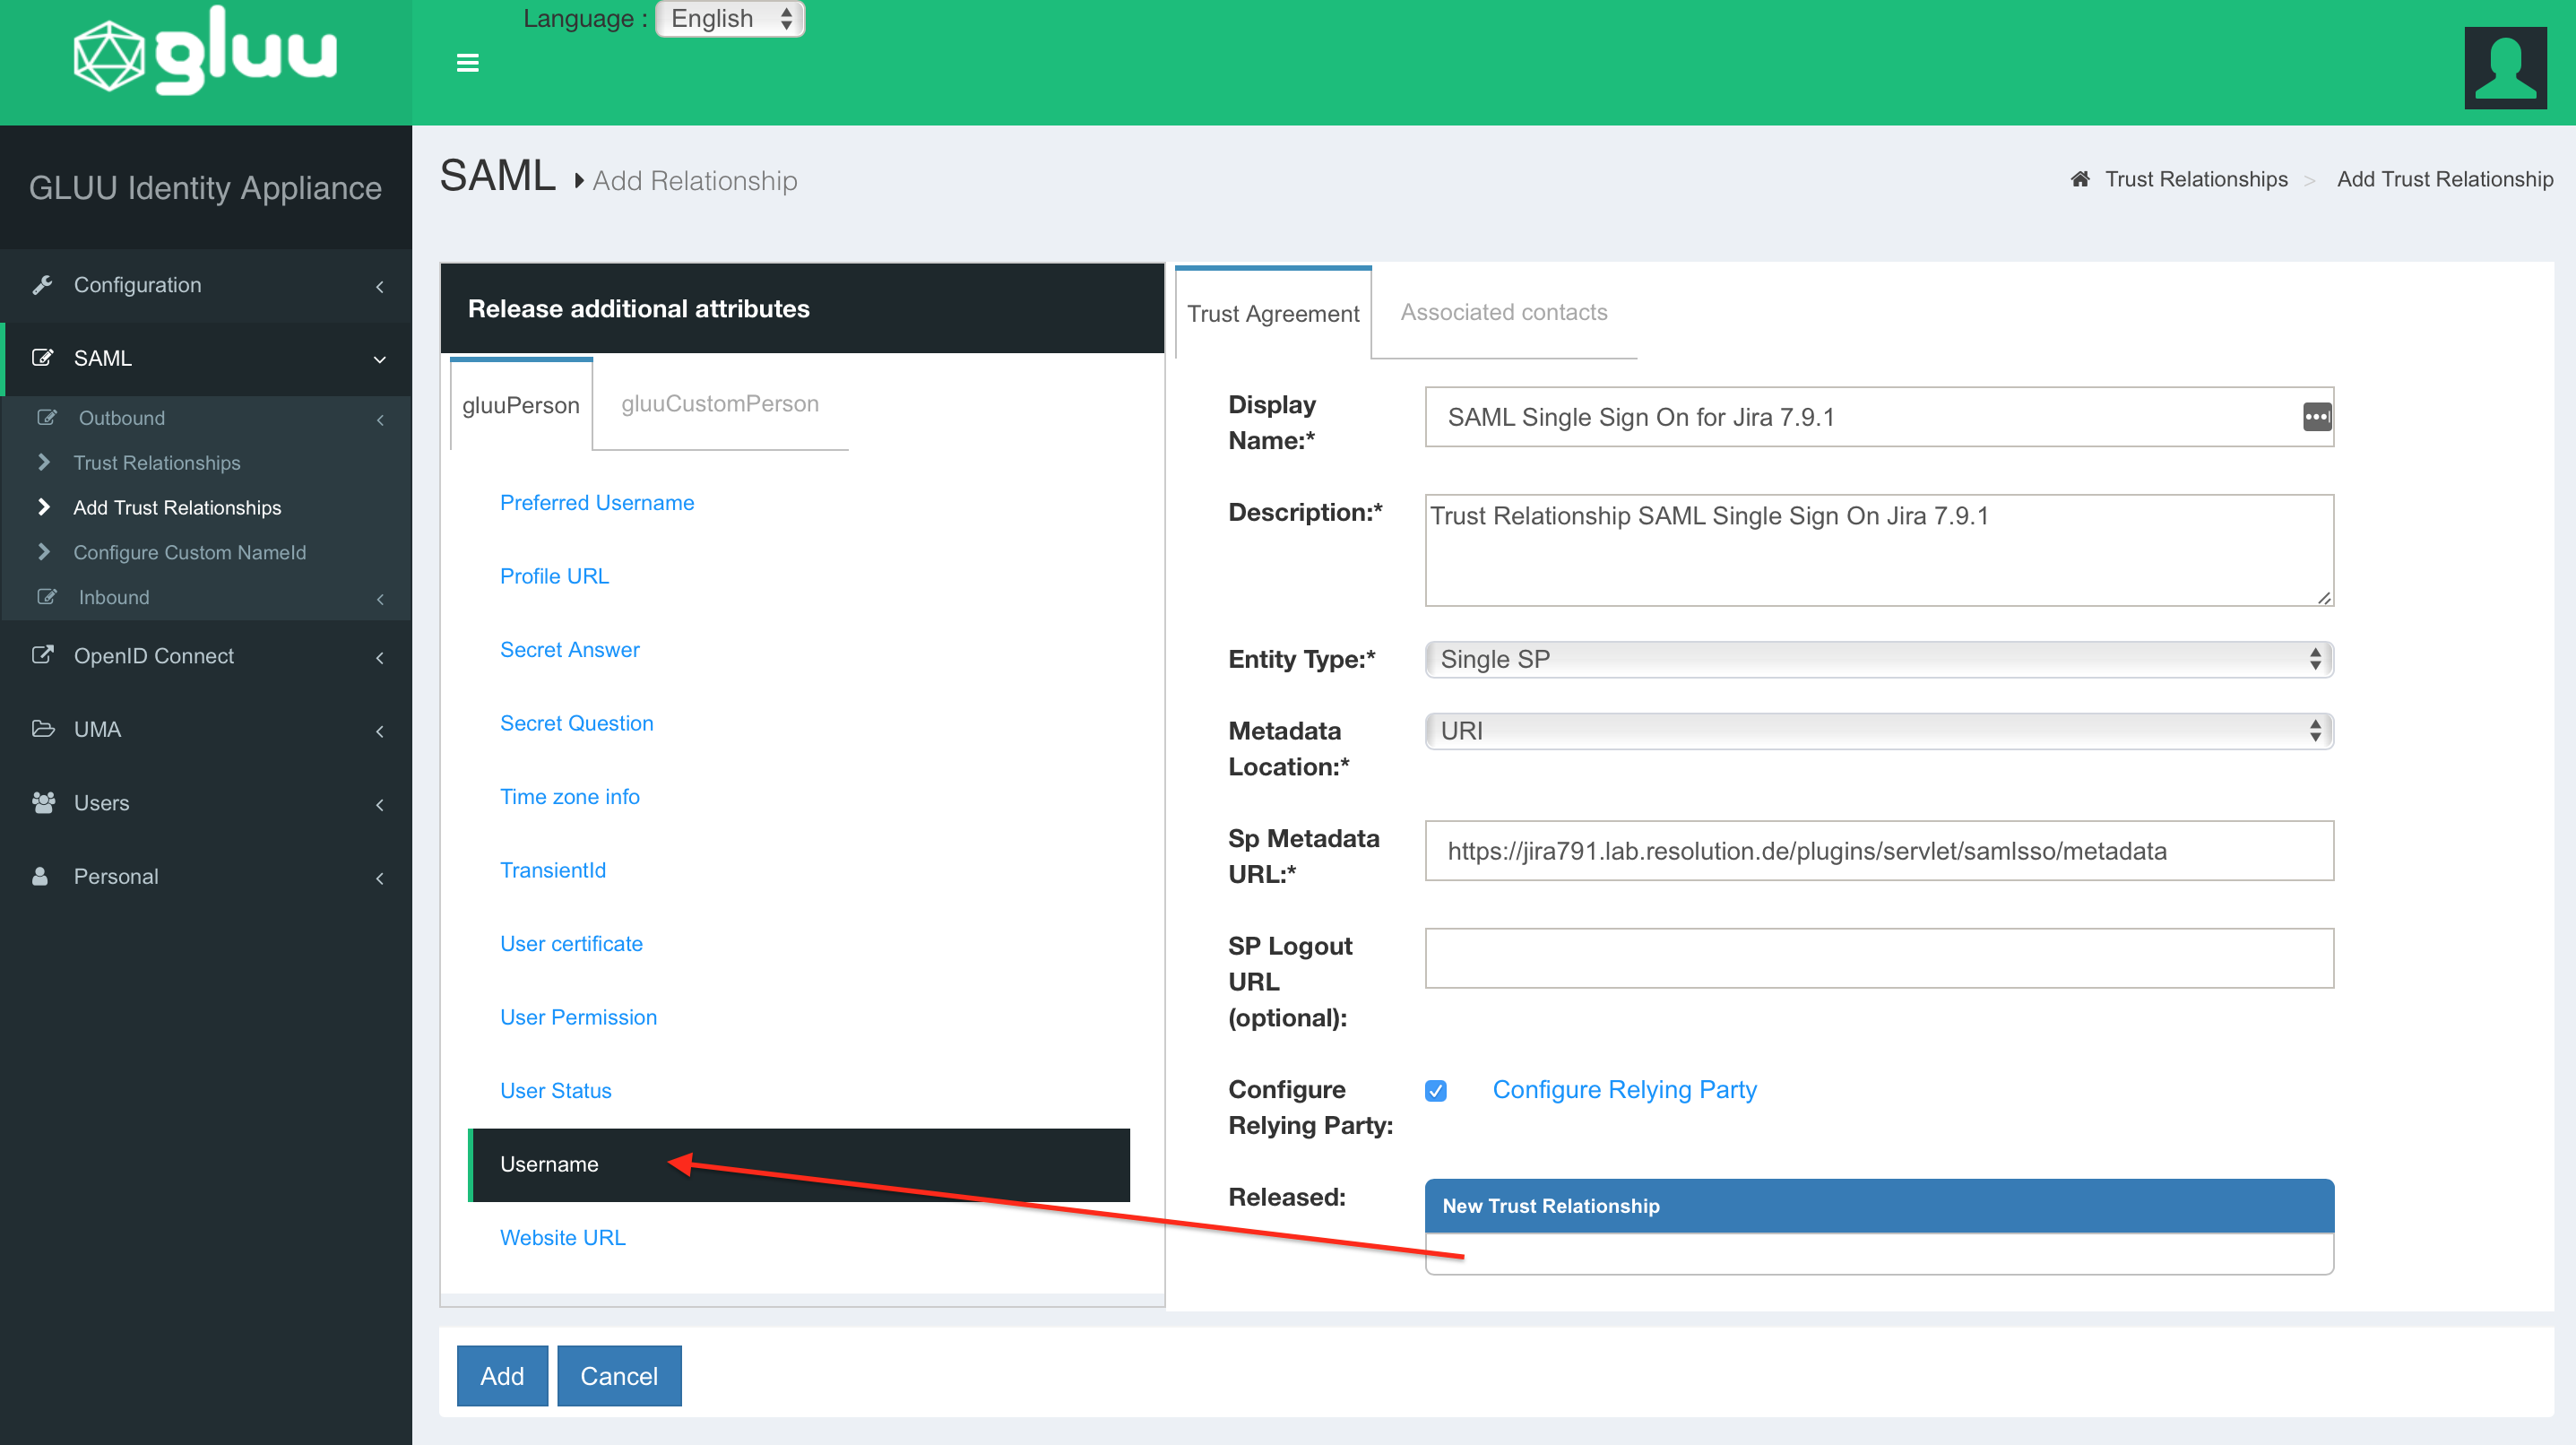This screenshot has width=2576, height=1445.
Task: Click the Display Name input field
Action: (x=1879, y=417)
